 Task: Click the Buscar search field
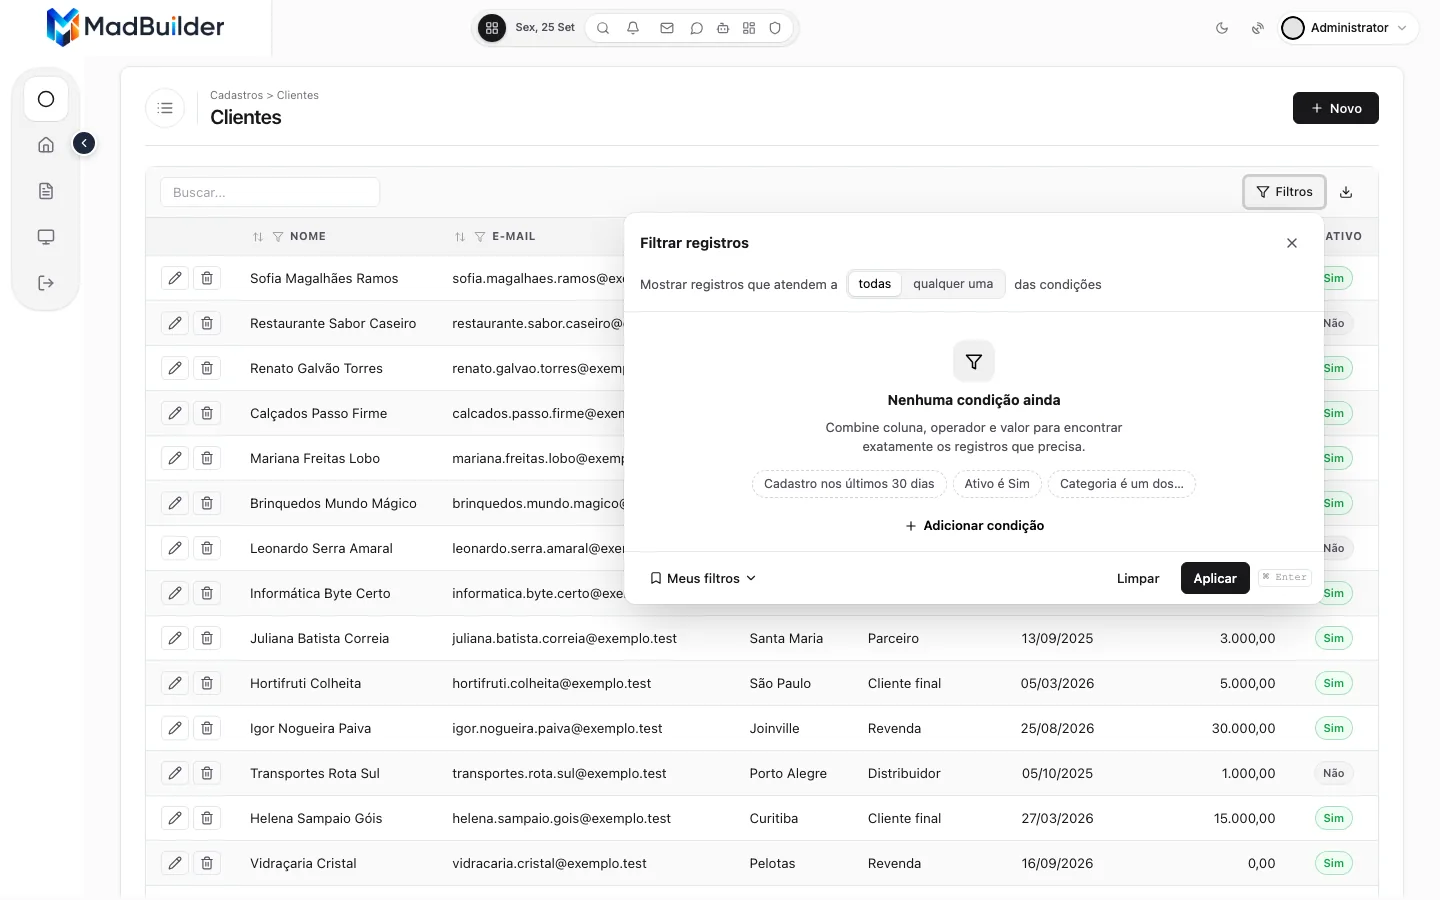point(270,192)
